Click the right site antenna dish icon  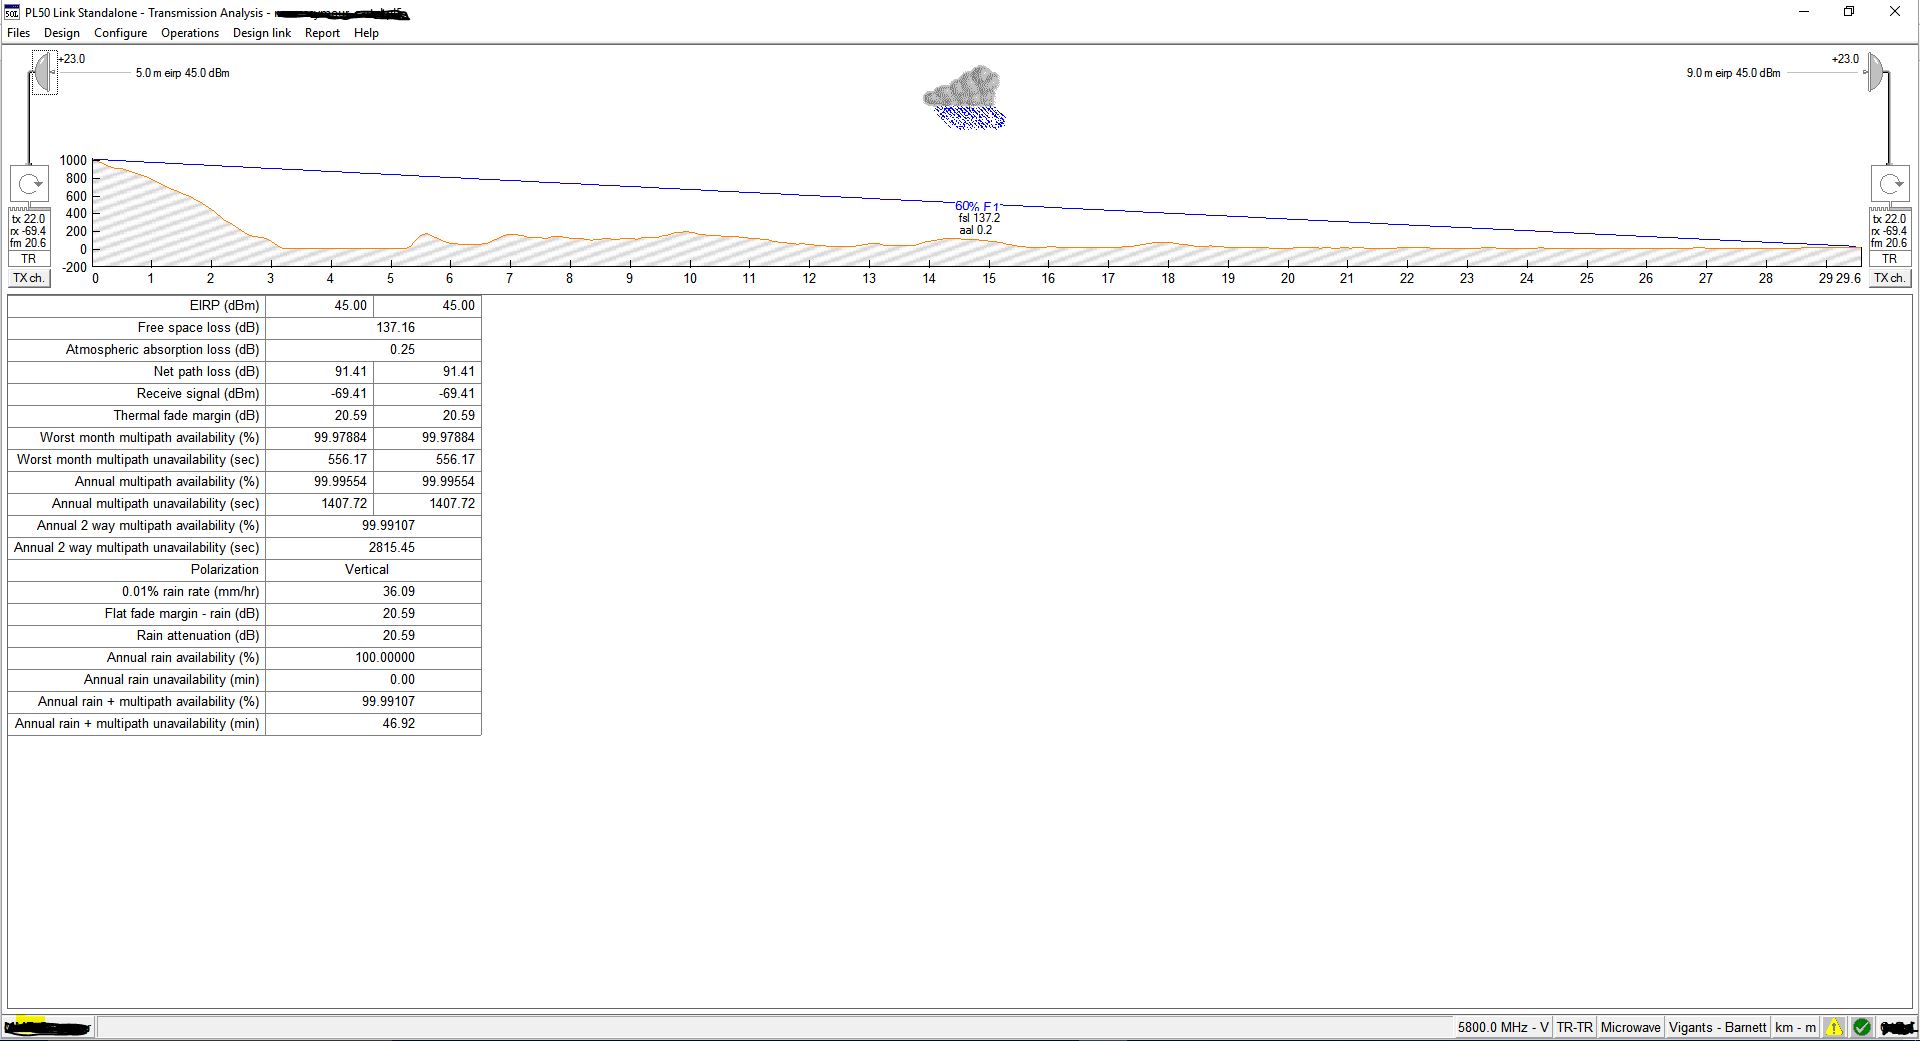click(x=1876, y=72)
